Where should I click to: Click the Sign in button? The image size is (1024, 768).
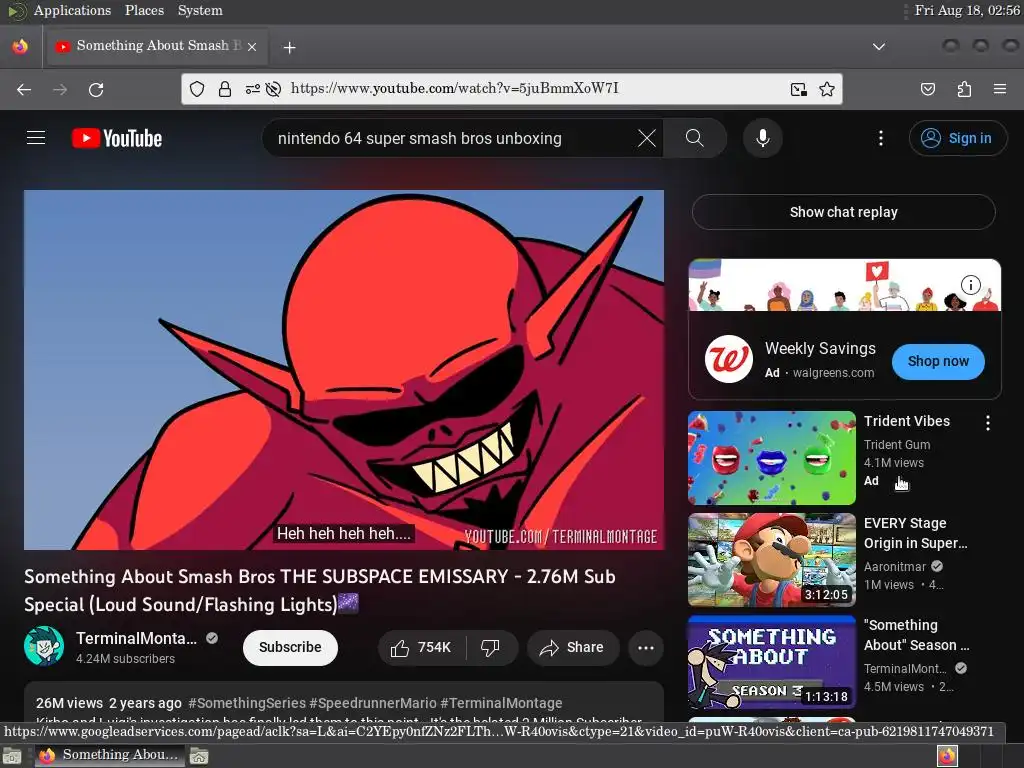click(957, 138)
